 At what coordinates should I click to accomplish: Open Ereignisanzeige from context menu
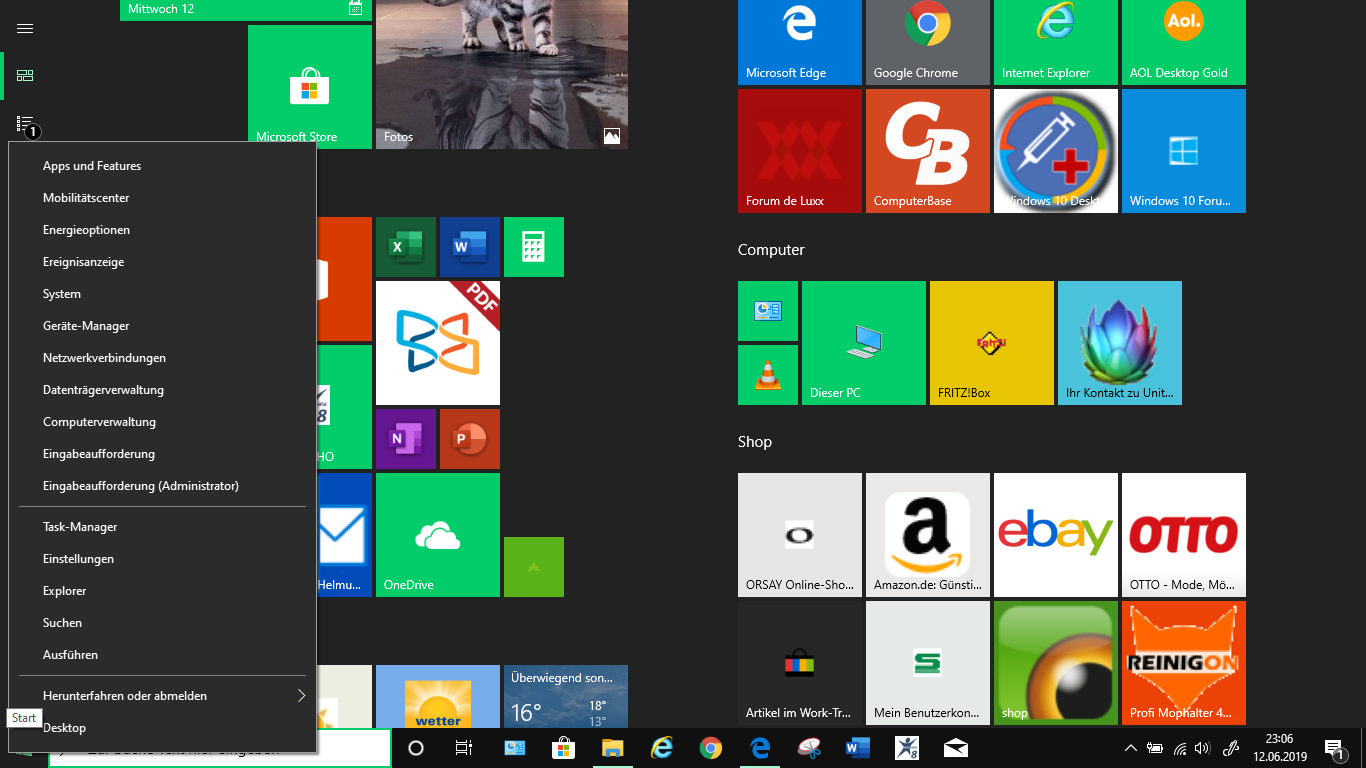pyautogui.click(x=162, y=262)
